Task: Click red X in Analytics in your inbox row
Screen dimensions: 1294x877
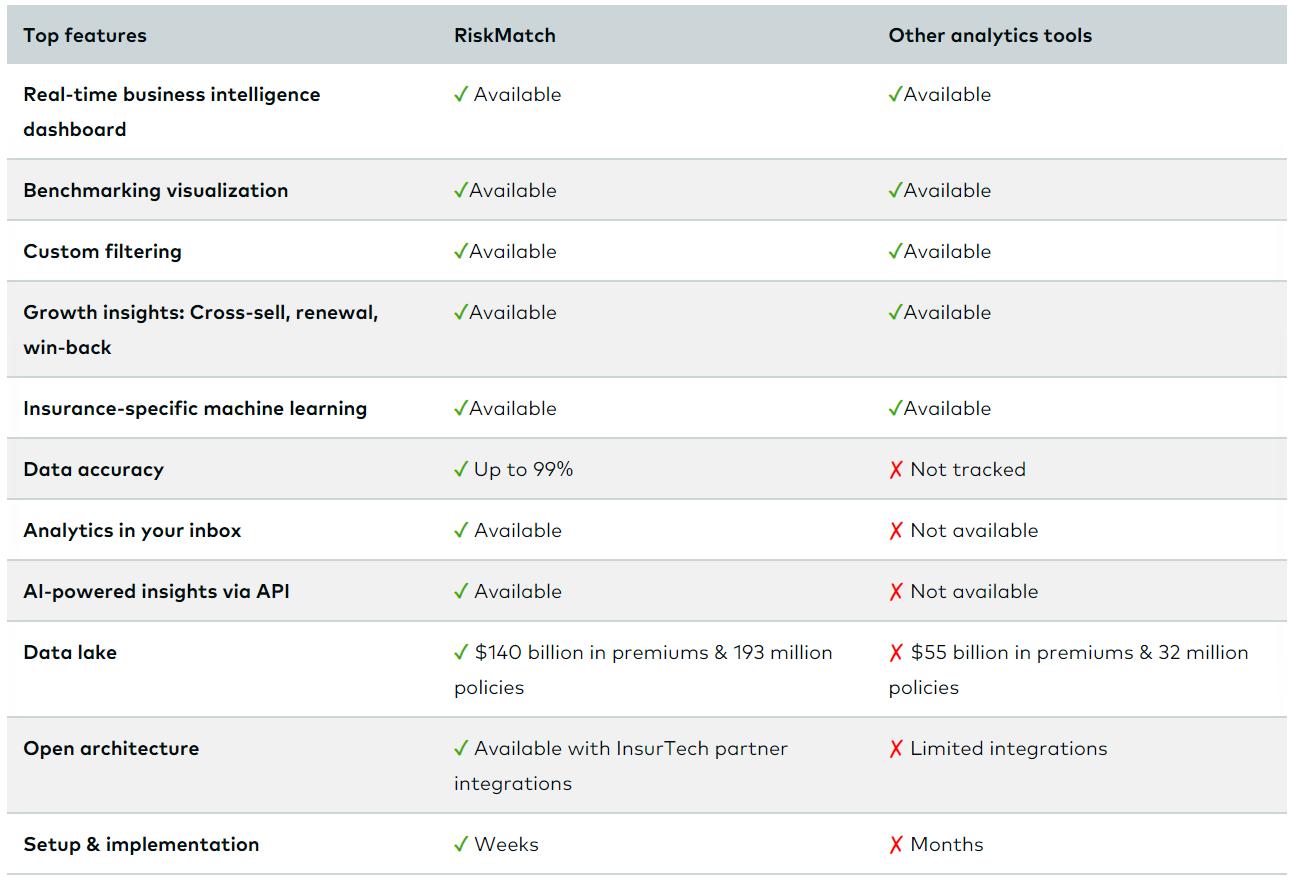Action: 896,531
